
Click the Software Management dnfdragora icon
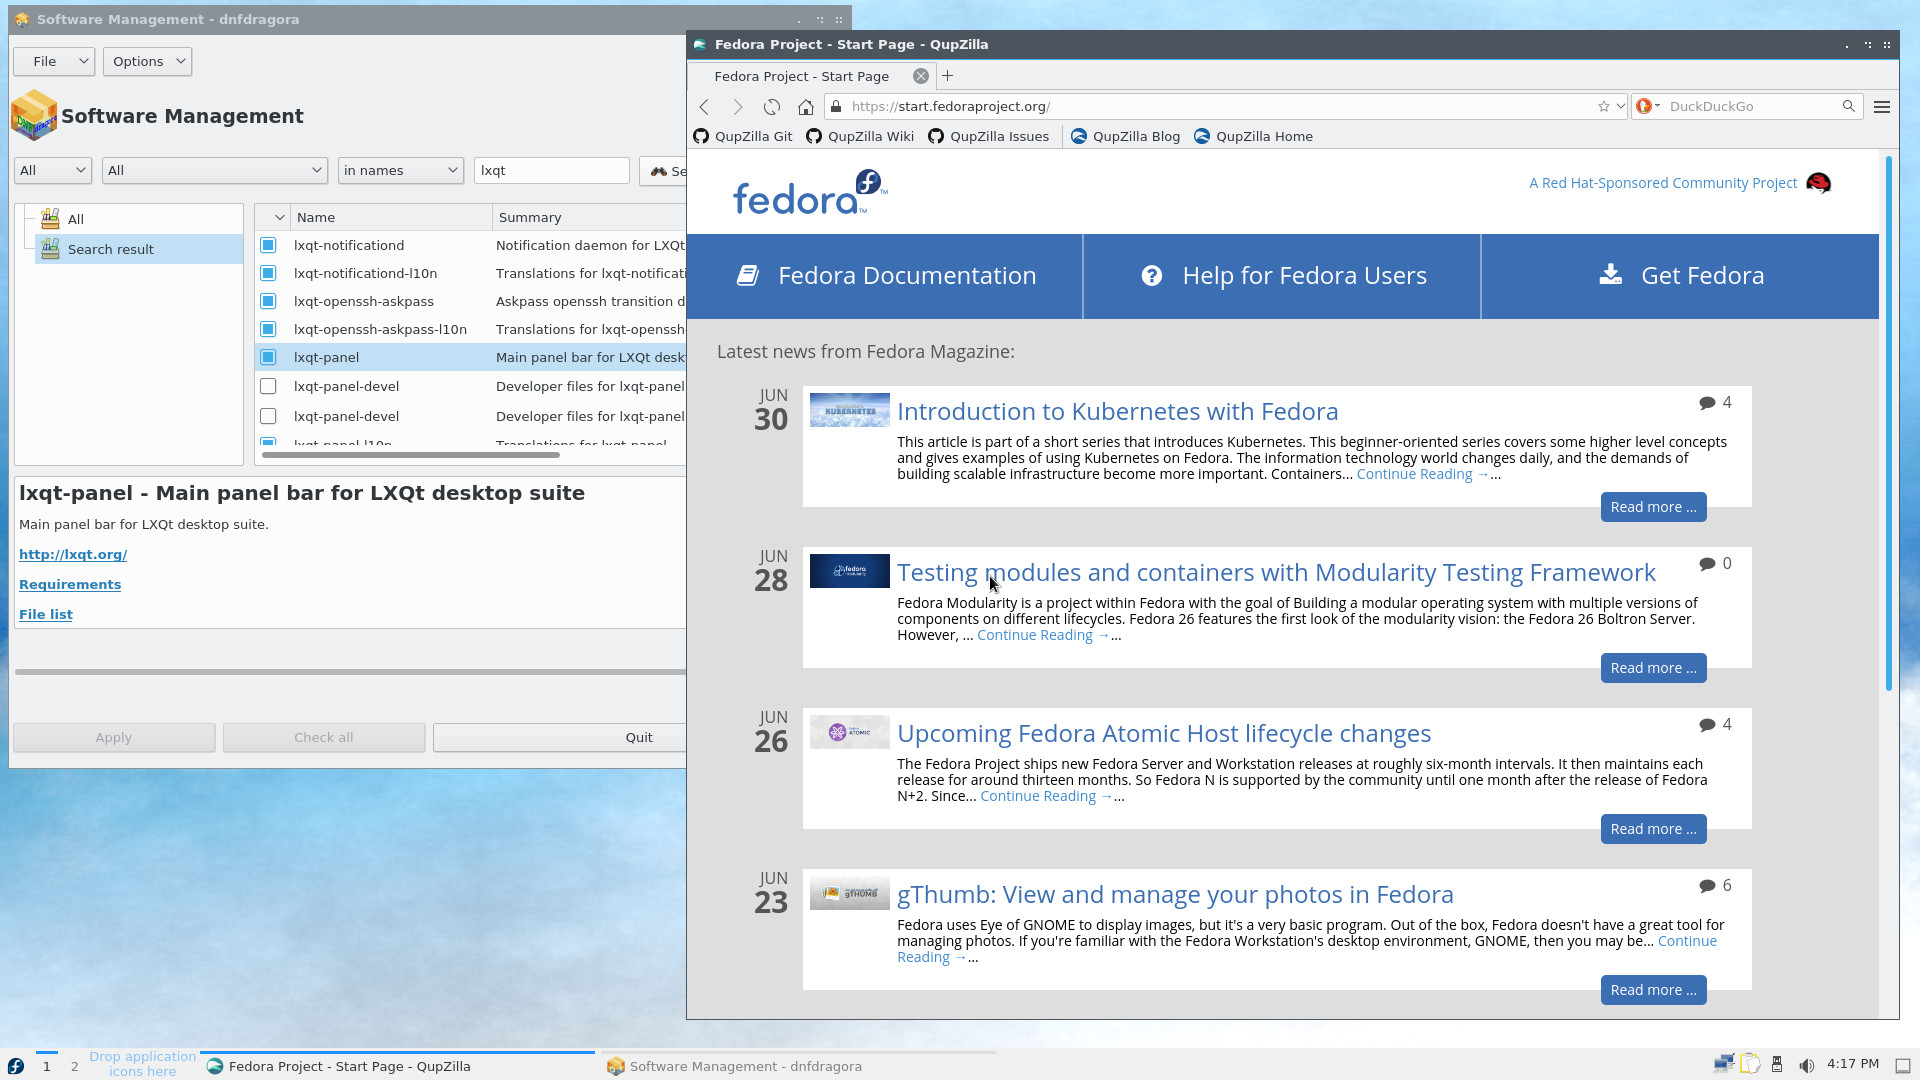(x=616, y=1065)
